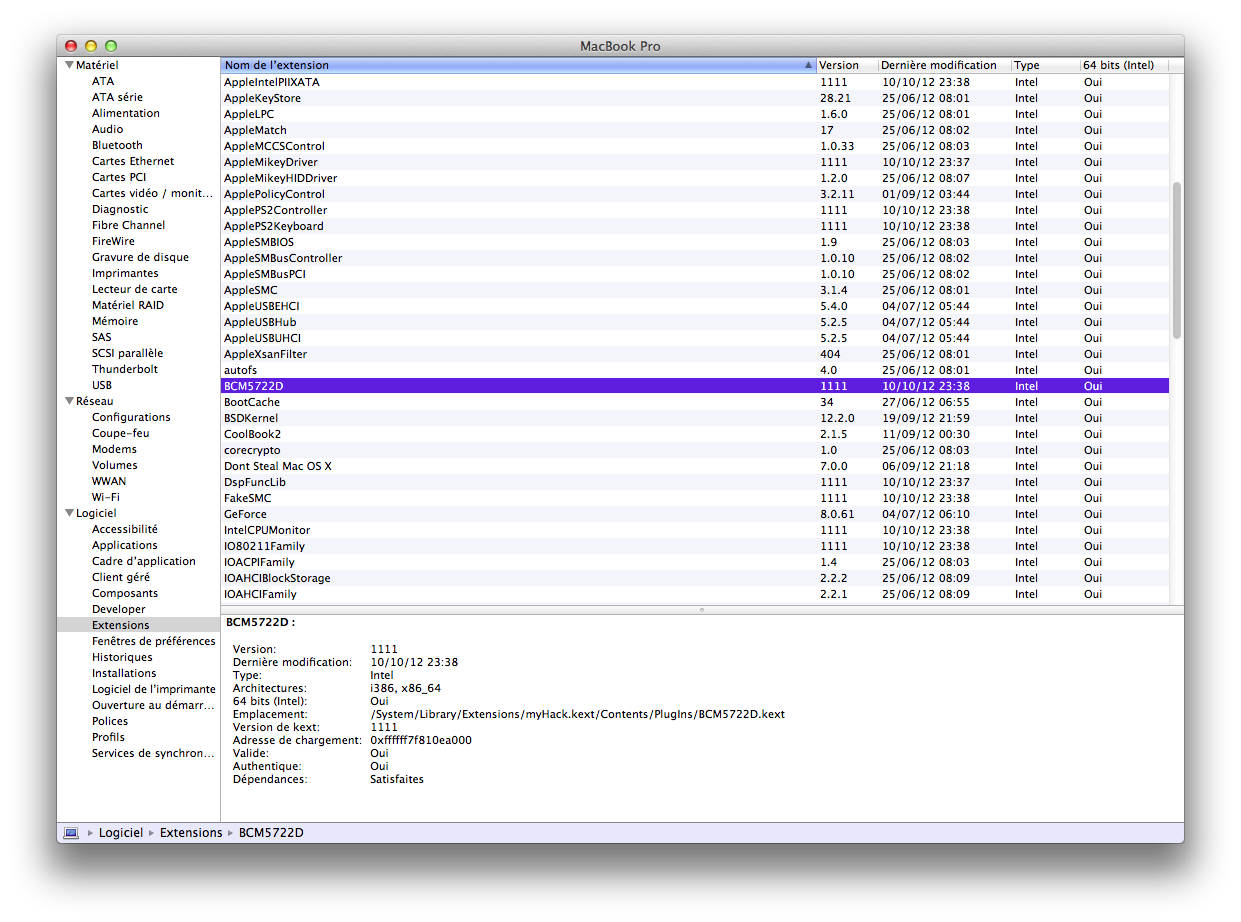Select Applications under Logiciel
This screenshot has width=1241, height=922.
[x=122, y=545]
